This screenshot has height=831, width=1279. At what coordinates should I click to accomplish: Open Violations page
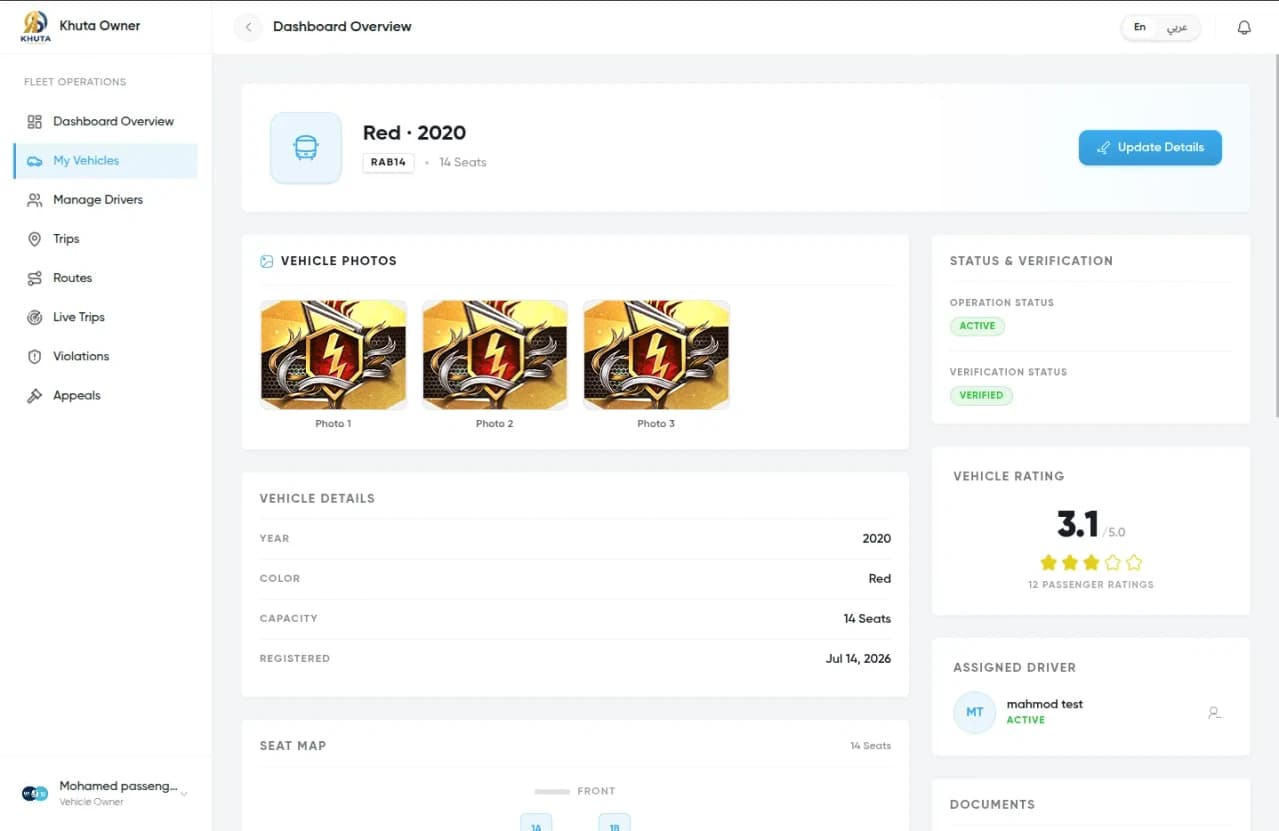[x=105, y=355]
